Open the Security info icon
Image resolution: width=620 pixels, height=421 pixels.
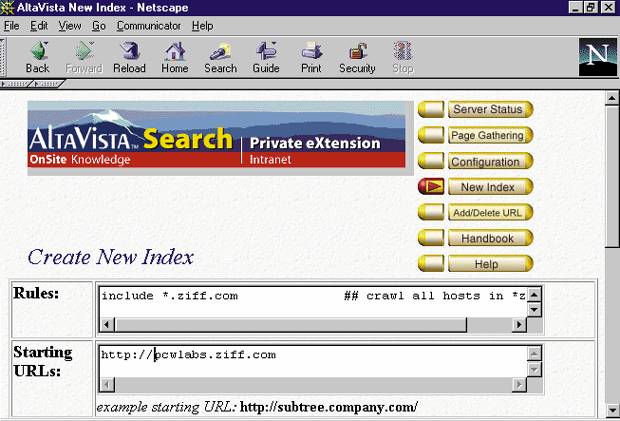coord(357,57)
